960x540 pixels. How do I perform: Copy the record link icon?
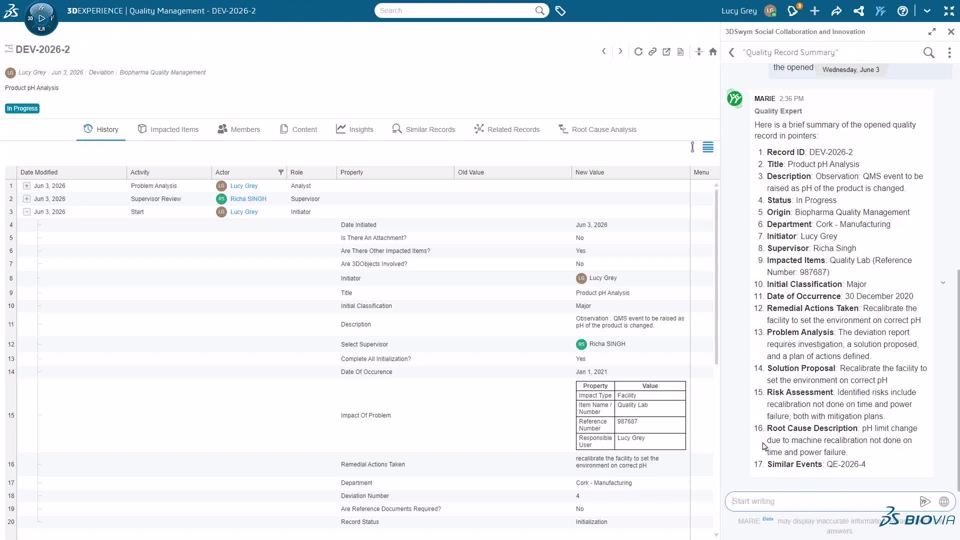[652, 51]
